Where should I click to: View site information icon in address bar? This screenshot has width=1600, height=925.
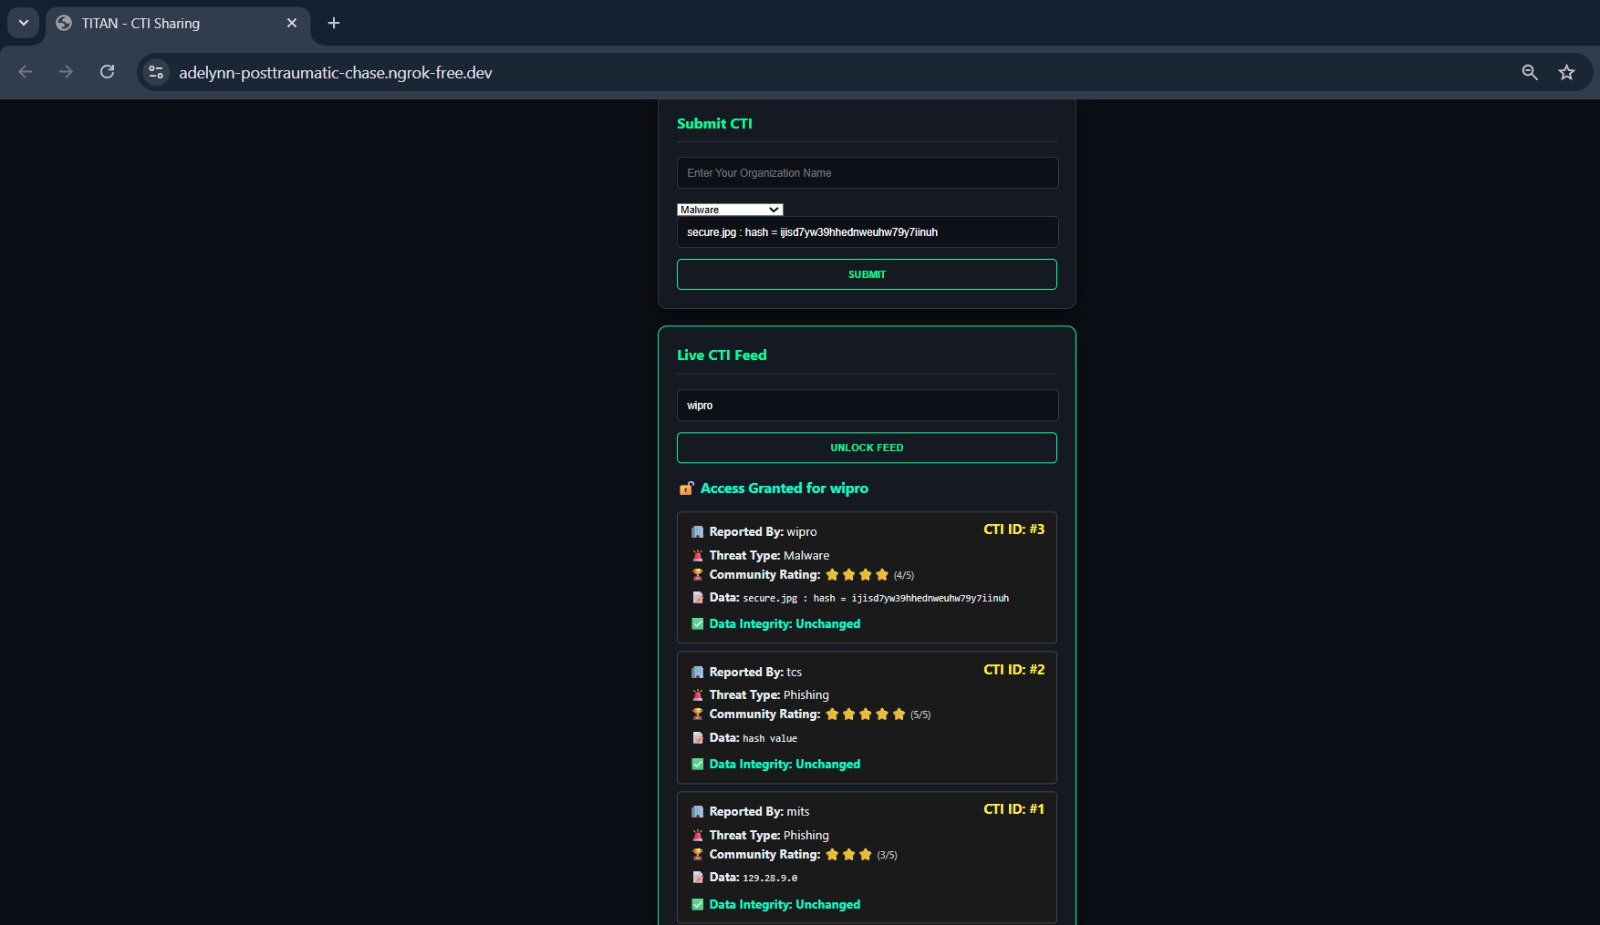coord(156,72)
